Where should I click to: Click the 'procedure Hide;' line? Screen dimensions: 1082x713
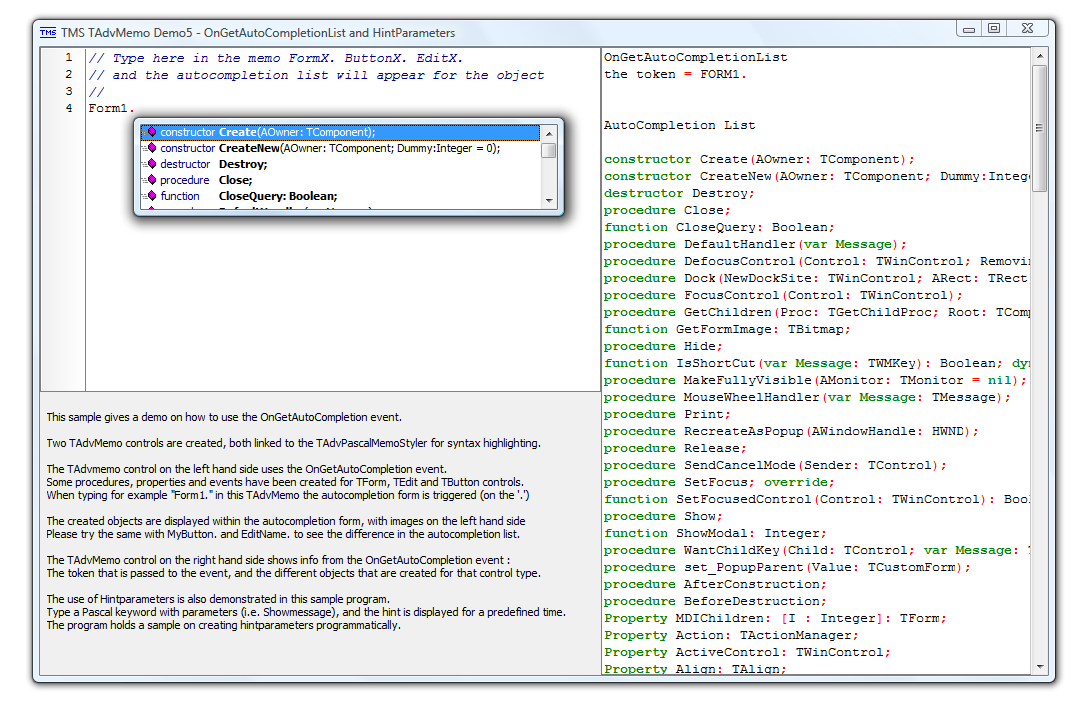(x=663, y=346)
